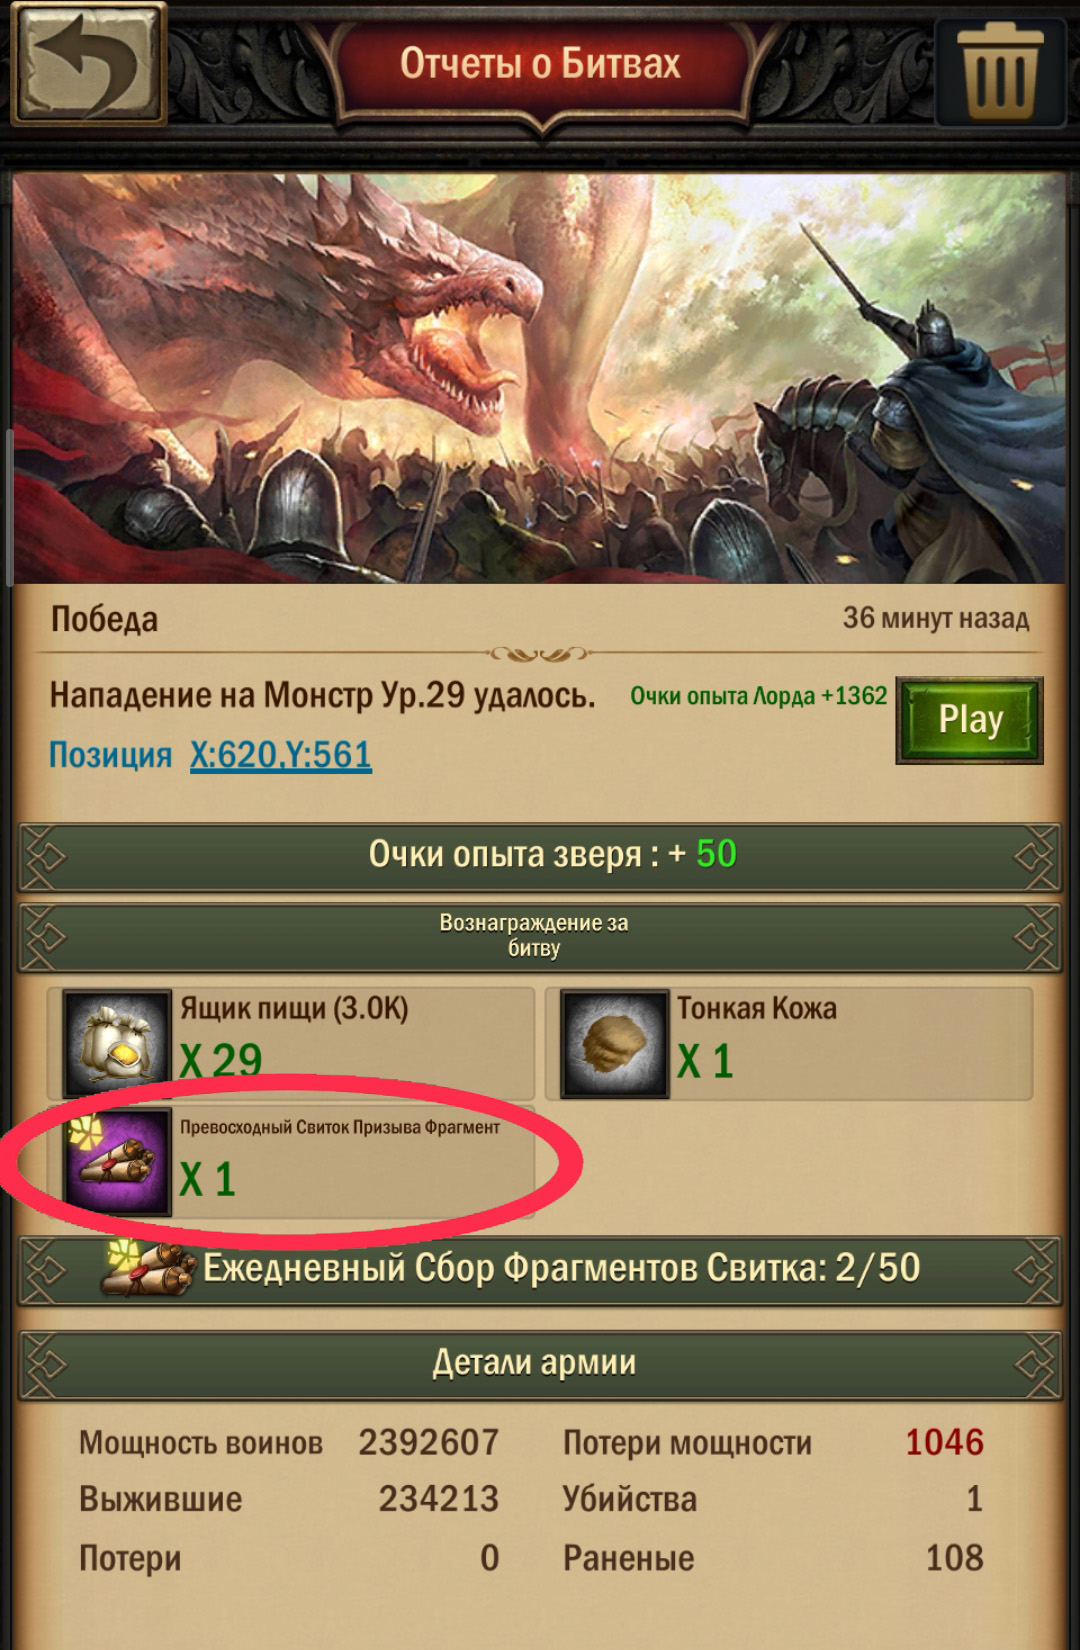Select the purple summon scroll fragment icon
1080x1650 pixels.
click(116, 1162)
